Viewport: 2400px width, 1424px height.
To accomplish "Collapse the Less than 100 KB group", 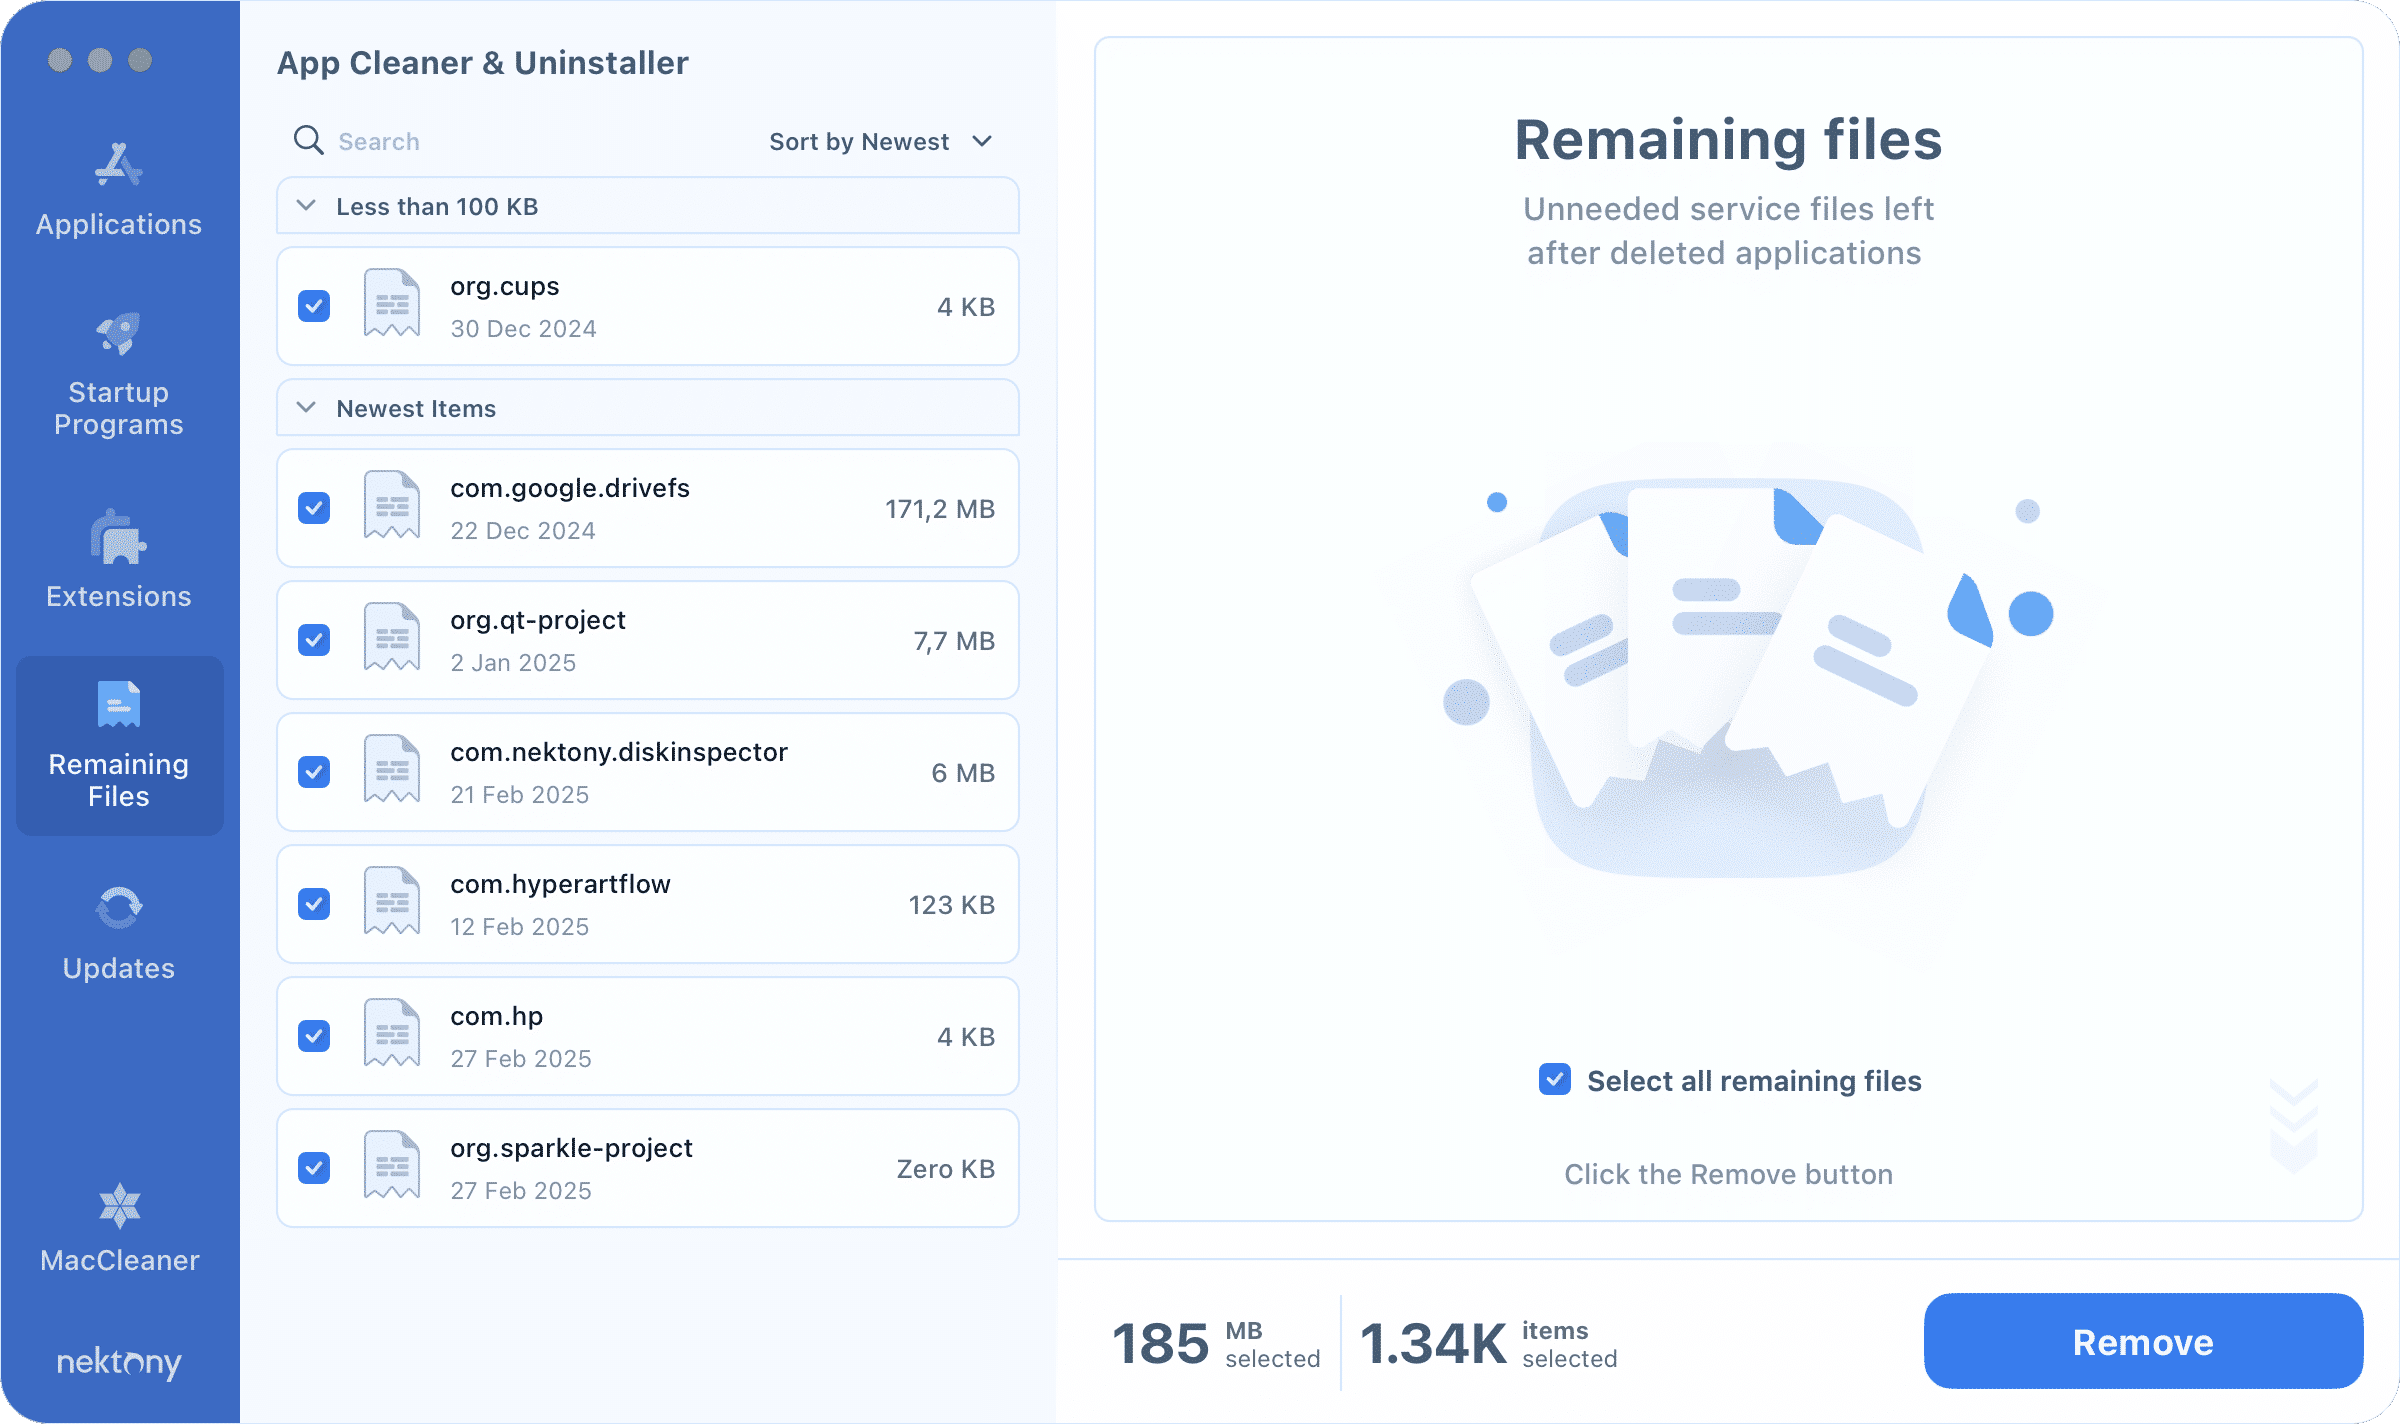I will pos(307,206).
